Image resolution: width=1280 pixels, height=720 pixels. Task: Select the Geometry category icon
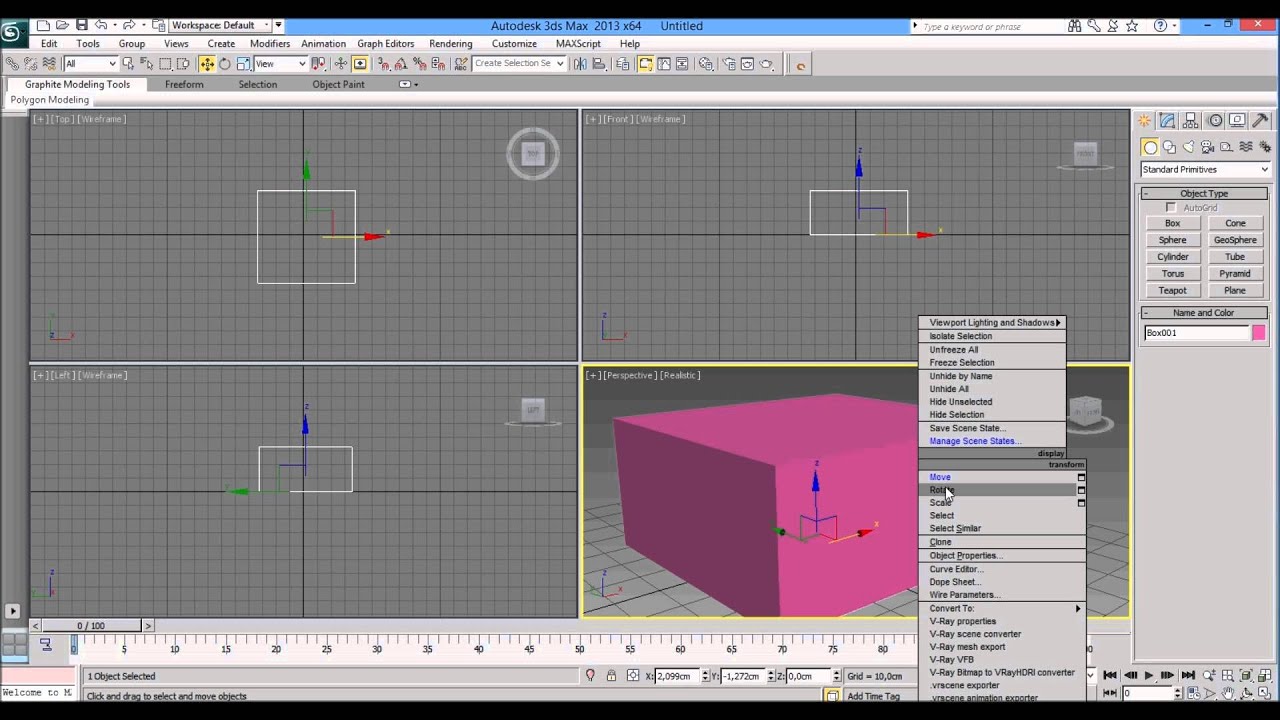[x=1150, y=147]
